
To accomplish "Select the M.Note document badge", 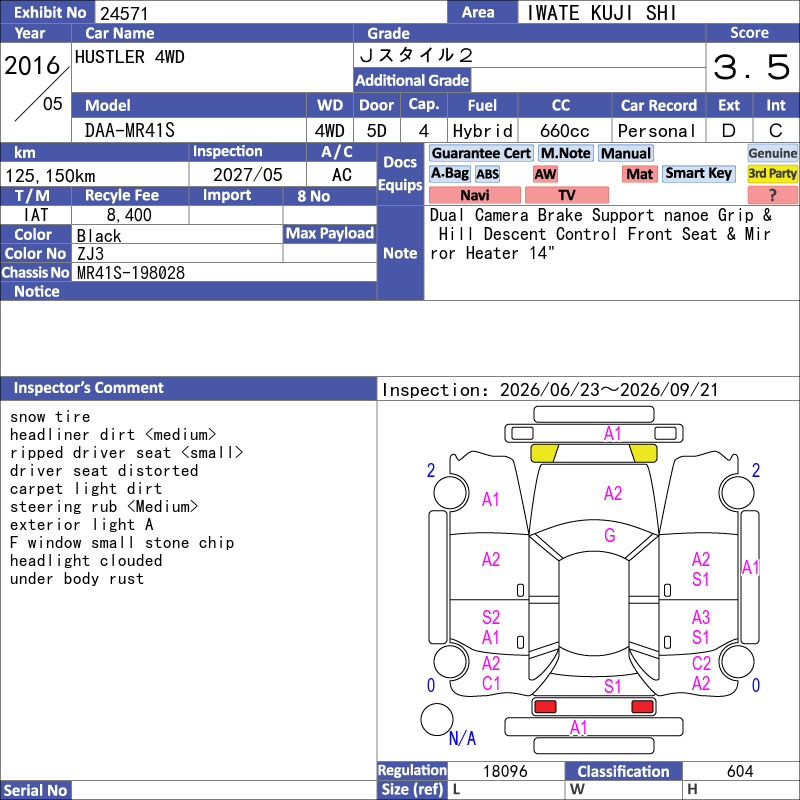I will click(x=565, y=153).
